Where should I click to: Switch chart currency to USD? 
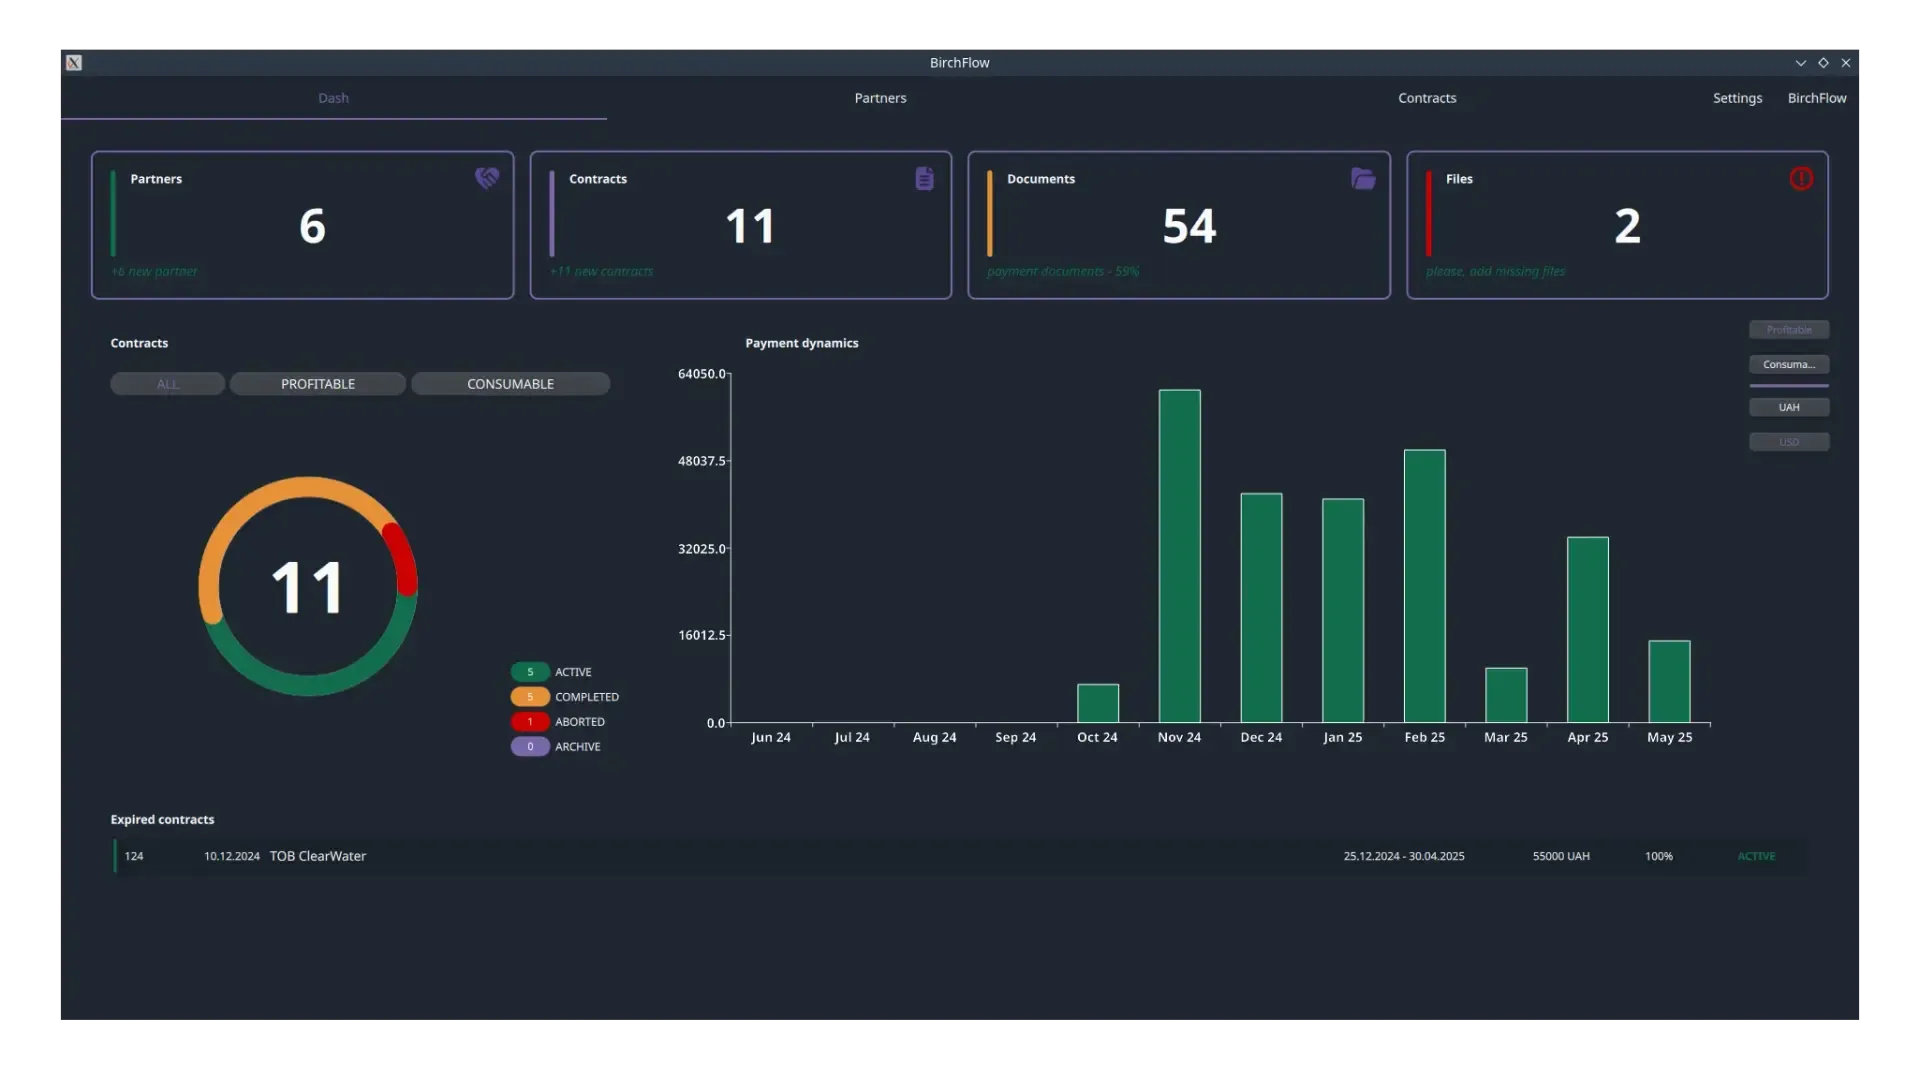tap(1788, 441)
